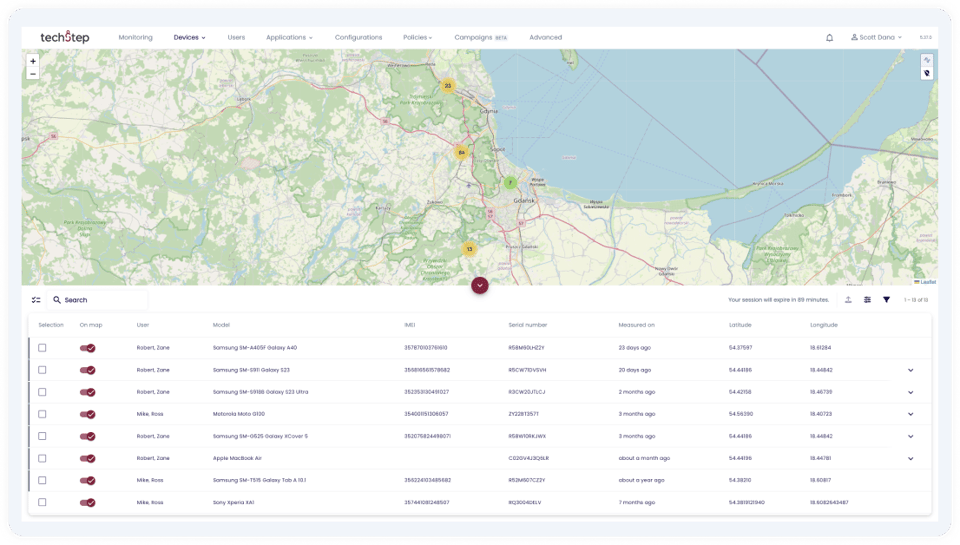The image size is (960, 545).
Task: Click the techstep logo
Action: tap(65, 37)
